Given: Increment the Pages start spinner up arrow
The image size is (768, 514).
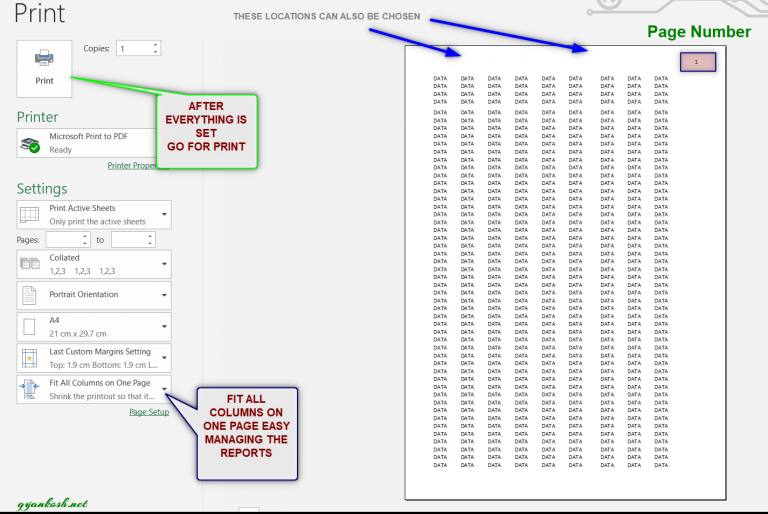Looking at the screenshot, I should point(85,236).
